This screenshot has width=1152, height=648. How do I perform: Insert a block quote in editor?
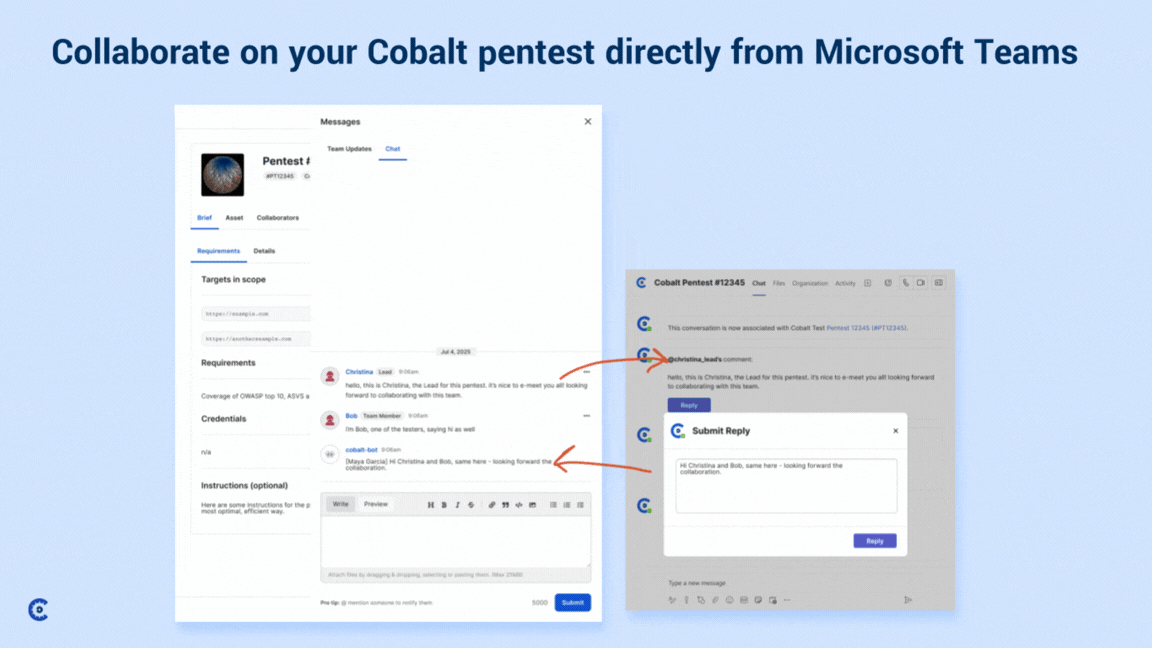coord(505,505)
